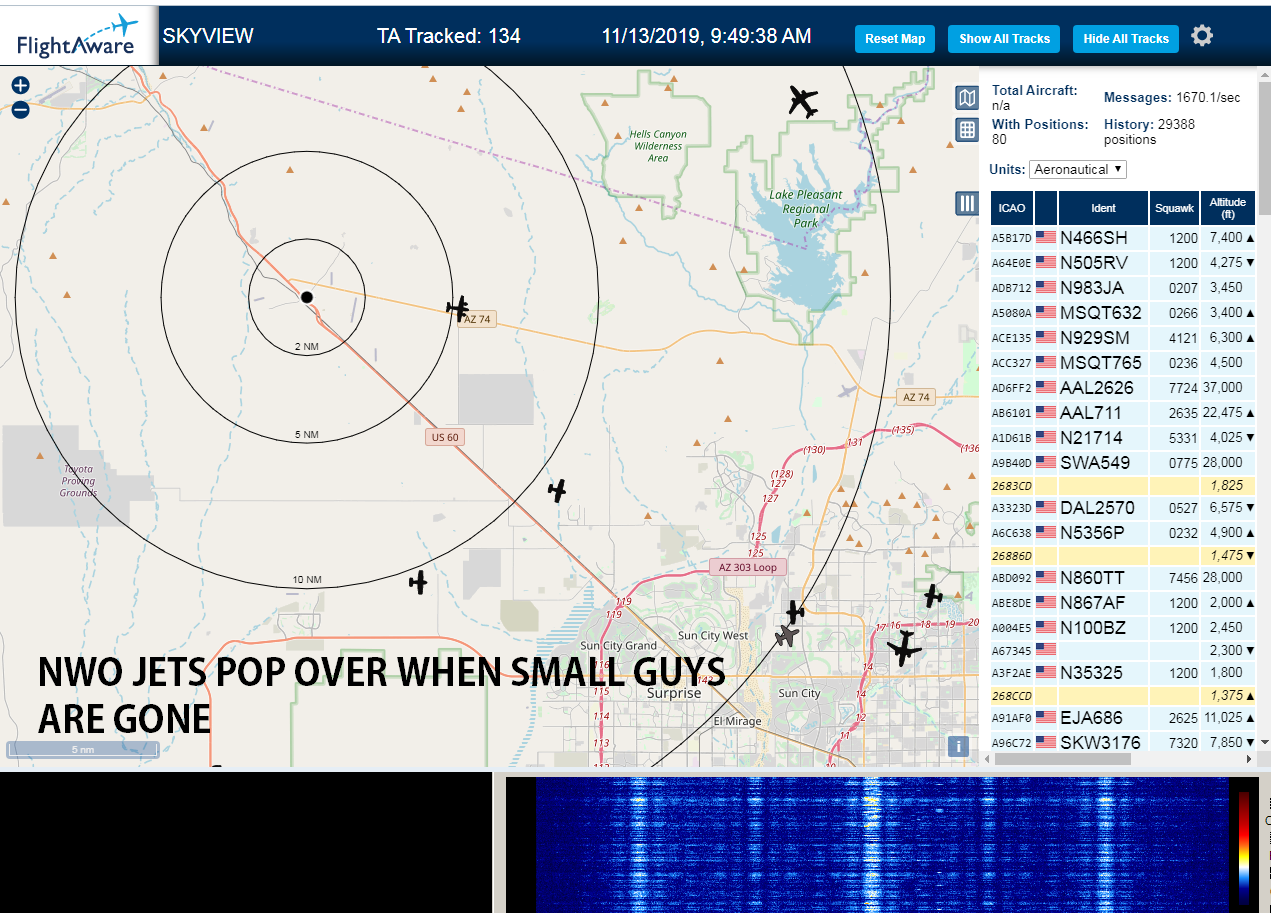Select the gray aircraft near Sun City West

(x=788, y=635)
